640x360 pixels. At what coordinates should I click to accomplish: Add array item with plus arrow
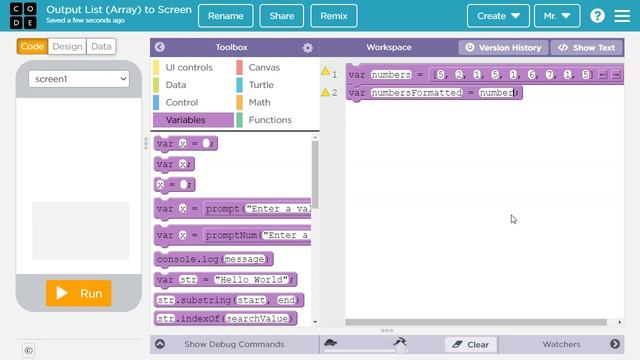point(616,75)
